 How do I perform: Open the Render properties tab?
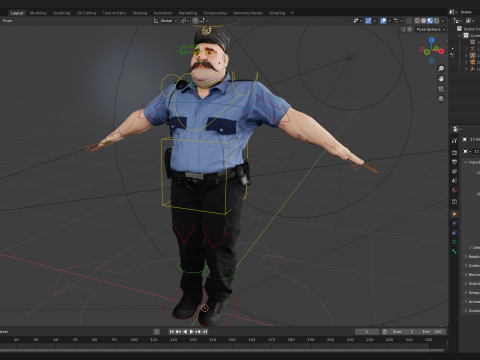pos(454,152)
